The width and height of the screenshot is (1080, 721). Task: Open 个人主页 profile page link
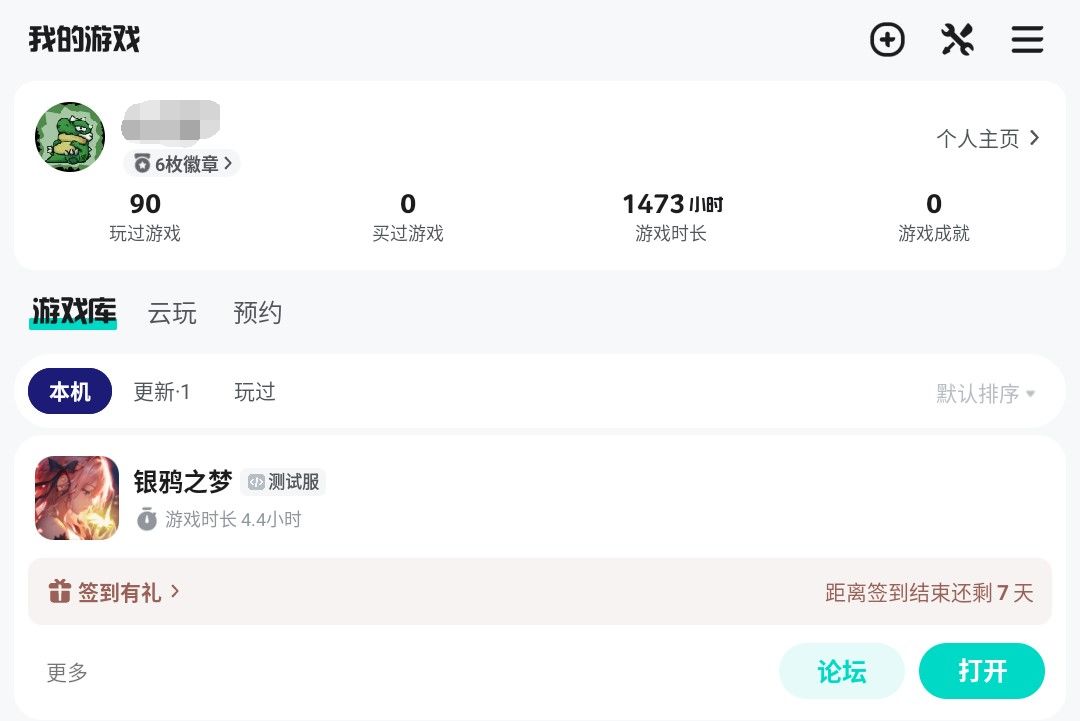coord(988,138)
